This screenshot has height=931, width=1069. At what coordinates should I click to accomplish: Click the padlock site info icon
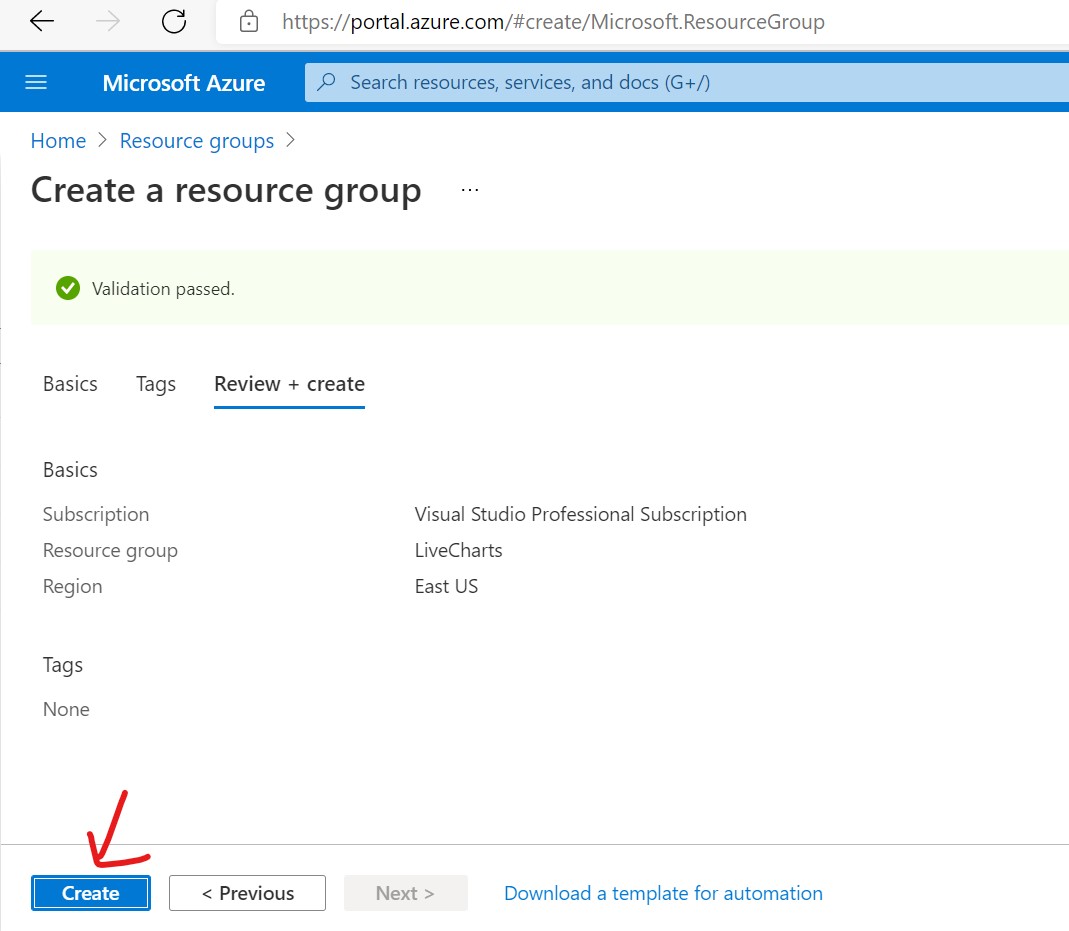click(x=249, y=22)
